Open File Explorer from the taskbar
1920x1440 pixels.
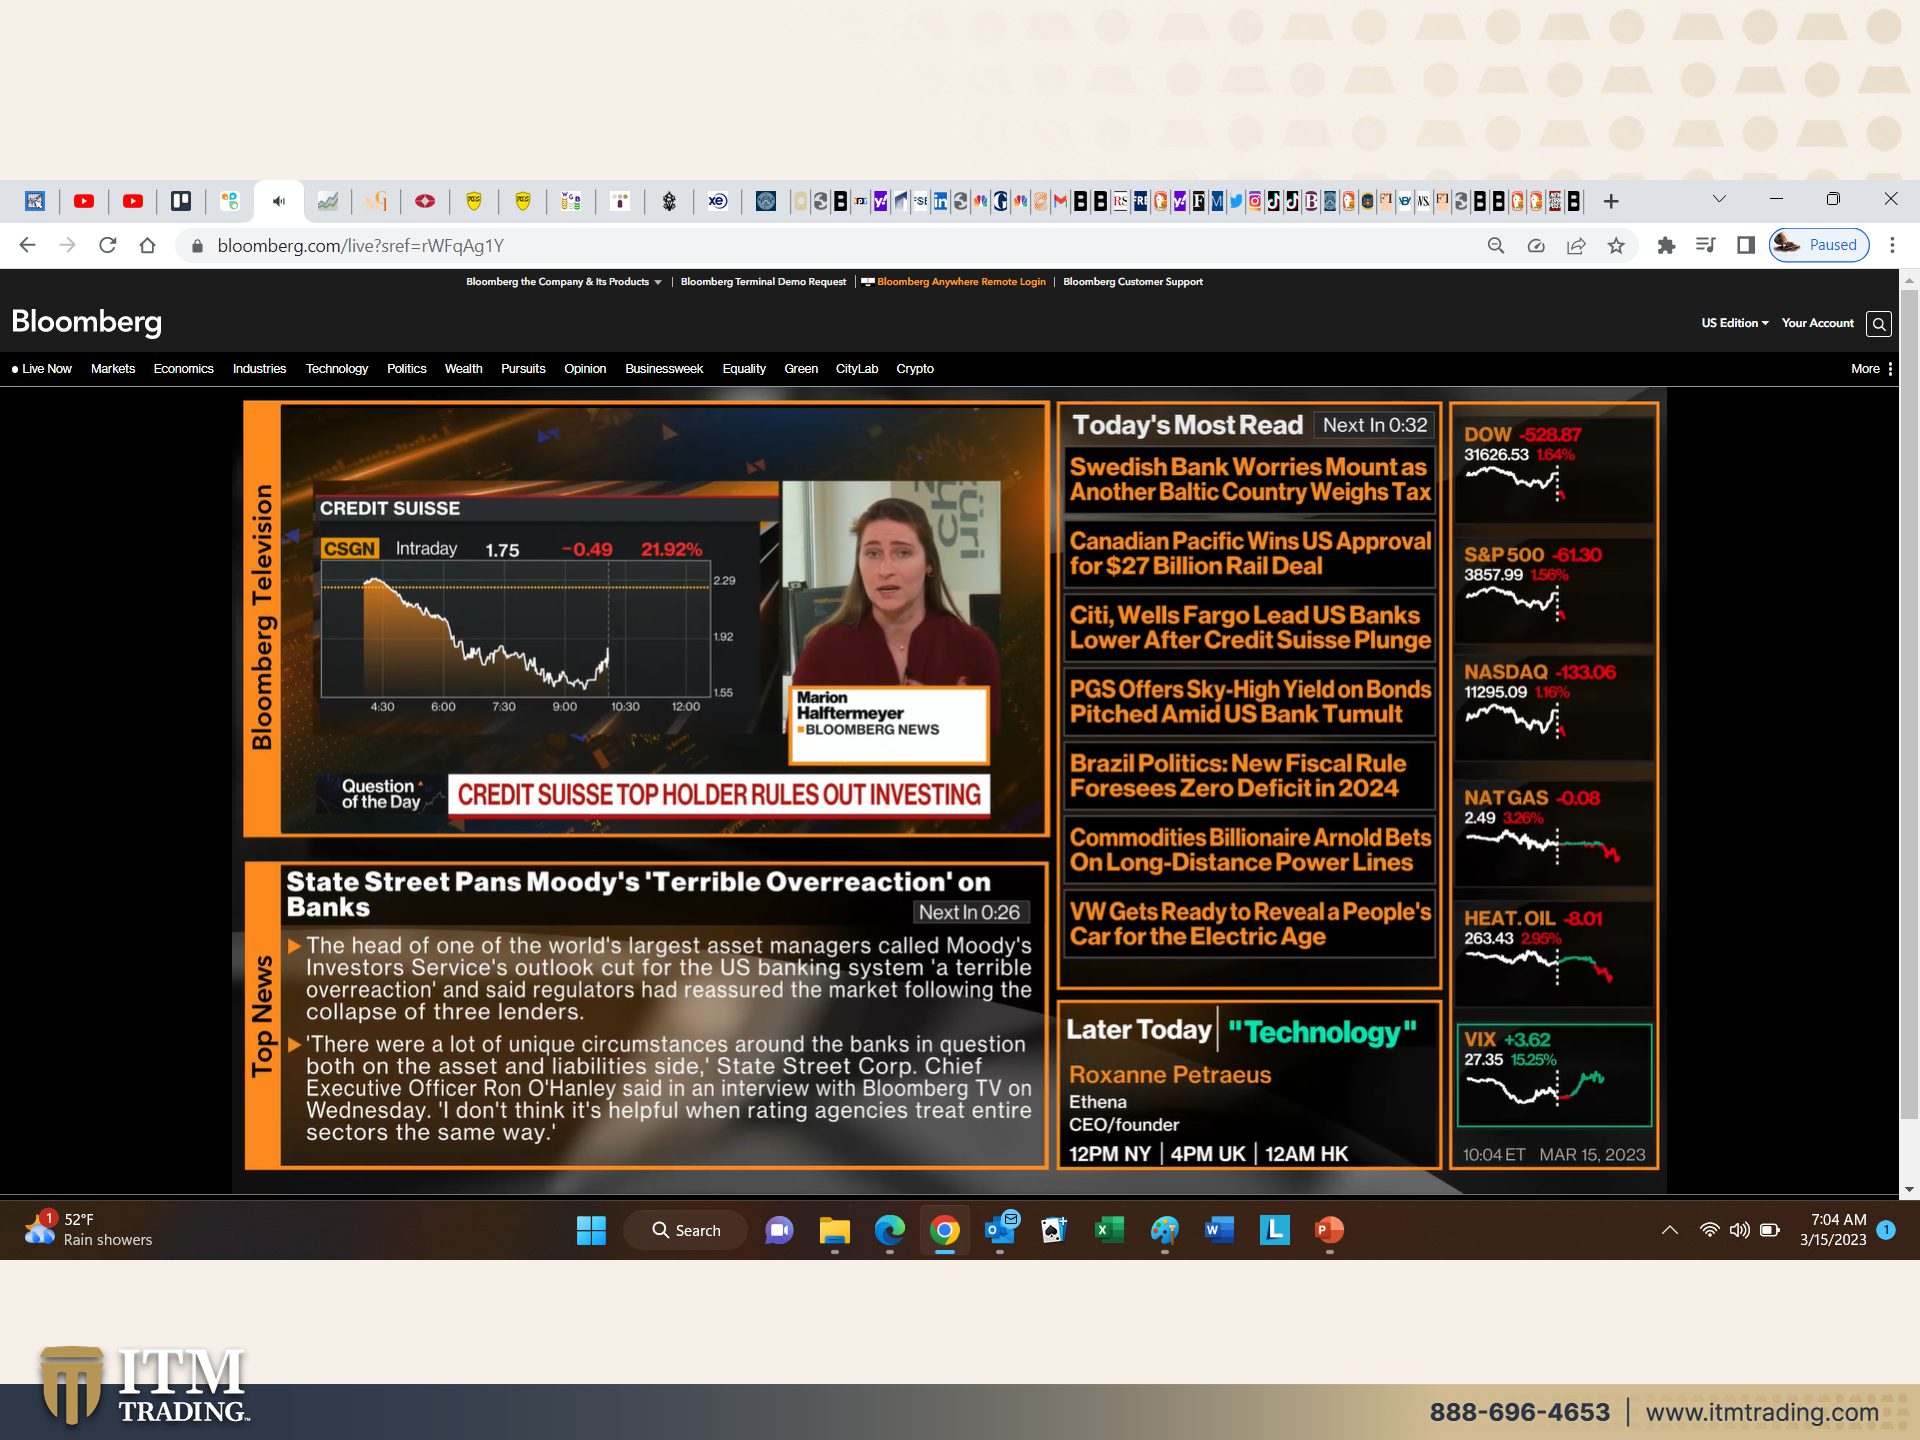tap(834, 1230)
